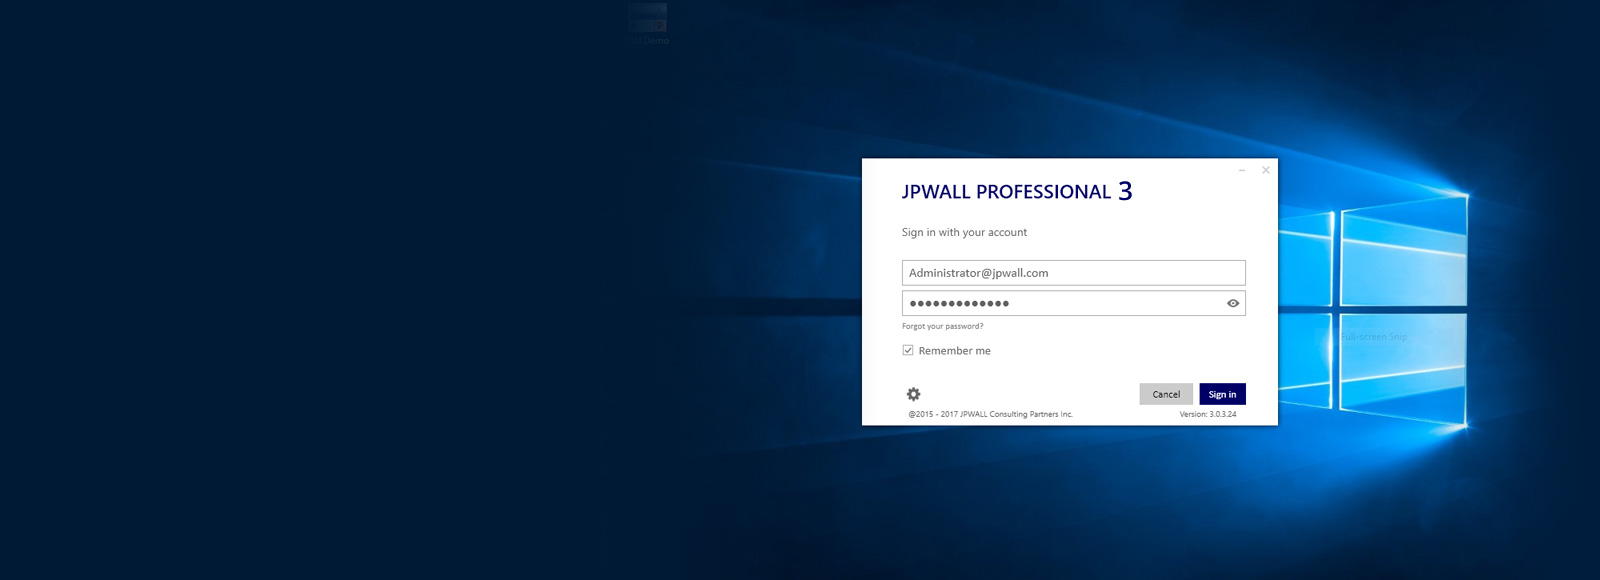This screenshot has width=1600, height=580.
Task: Close the JPWALL sign-in dialog
Action: [x=1266, y=170]
